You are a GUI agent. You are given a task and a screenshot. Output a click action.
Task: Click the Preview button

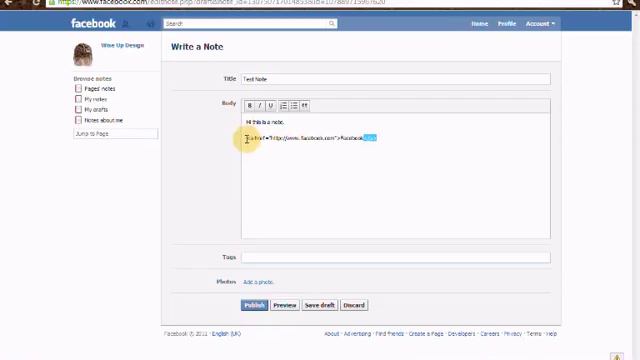coord(284,305)
